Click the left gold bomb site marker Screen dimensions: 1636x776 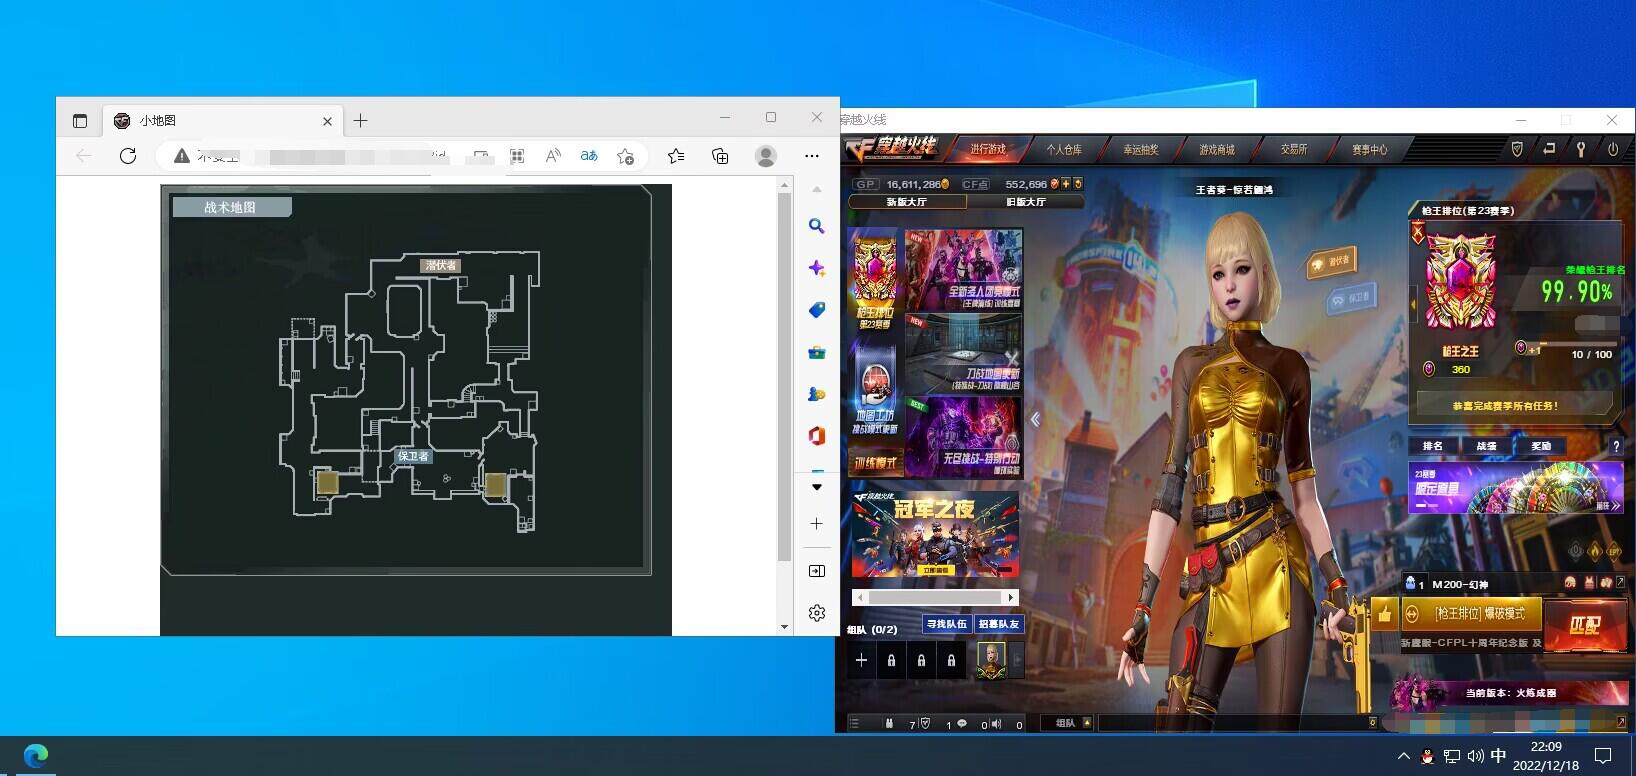(x=327, y=483)
